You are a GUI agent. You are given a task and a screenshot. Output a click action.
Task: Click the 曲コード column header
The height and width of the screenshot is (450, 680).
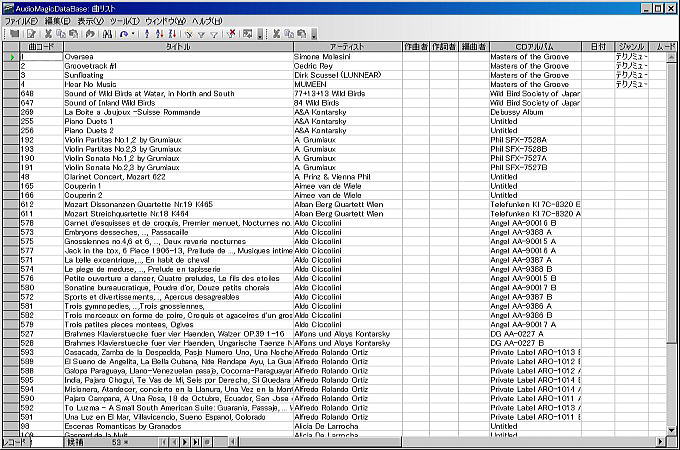click(x=41, y=46)
